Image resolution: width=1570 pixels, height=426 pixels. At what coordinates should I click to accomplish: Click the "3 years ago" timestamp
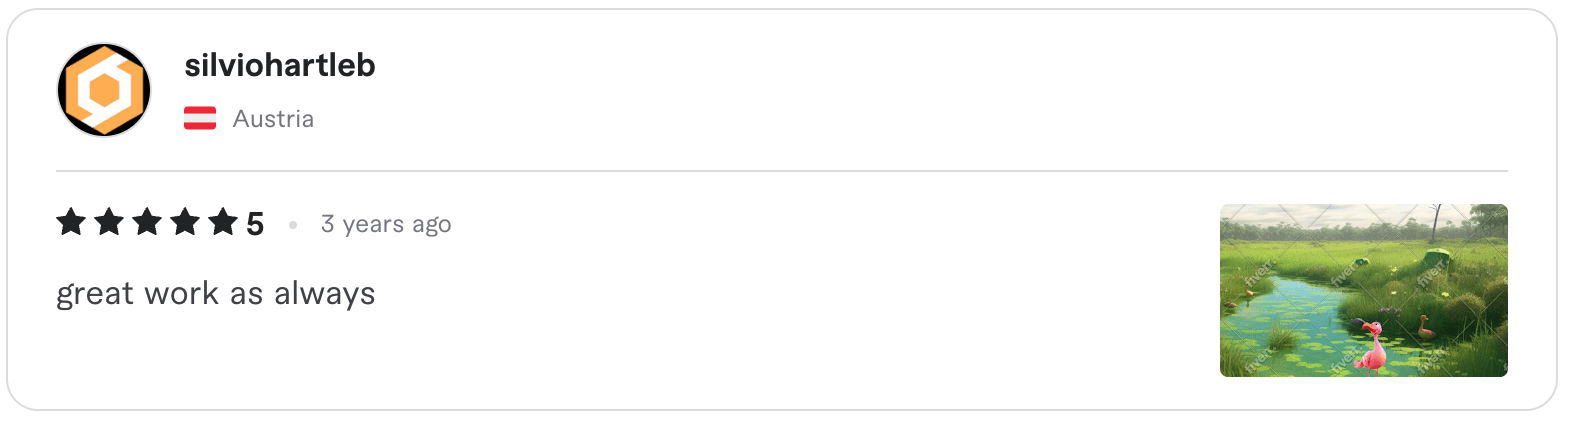pyautogui.click(x=386, y=224)
